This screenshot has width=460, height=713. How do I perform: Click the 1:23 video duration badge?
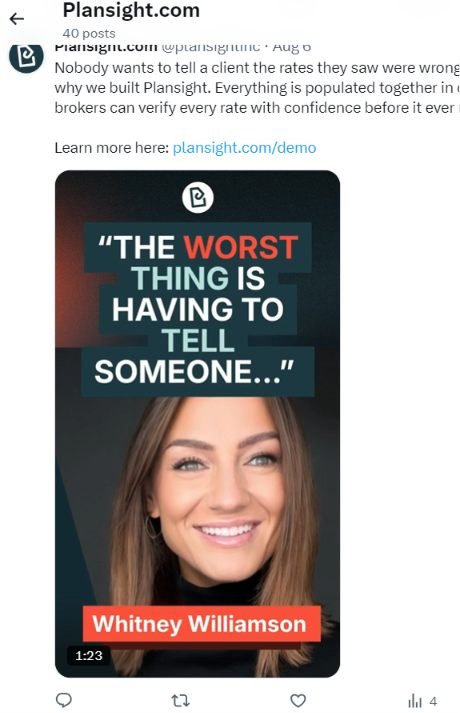[x=89, y=655]
